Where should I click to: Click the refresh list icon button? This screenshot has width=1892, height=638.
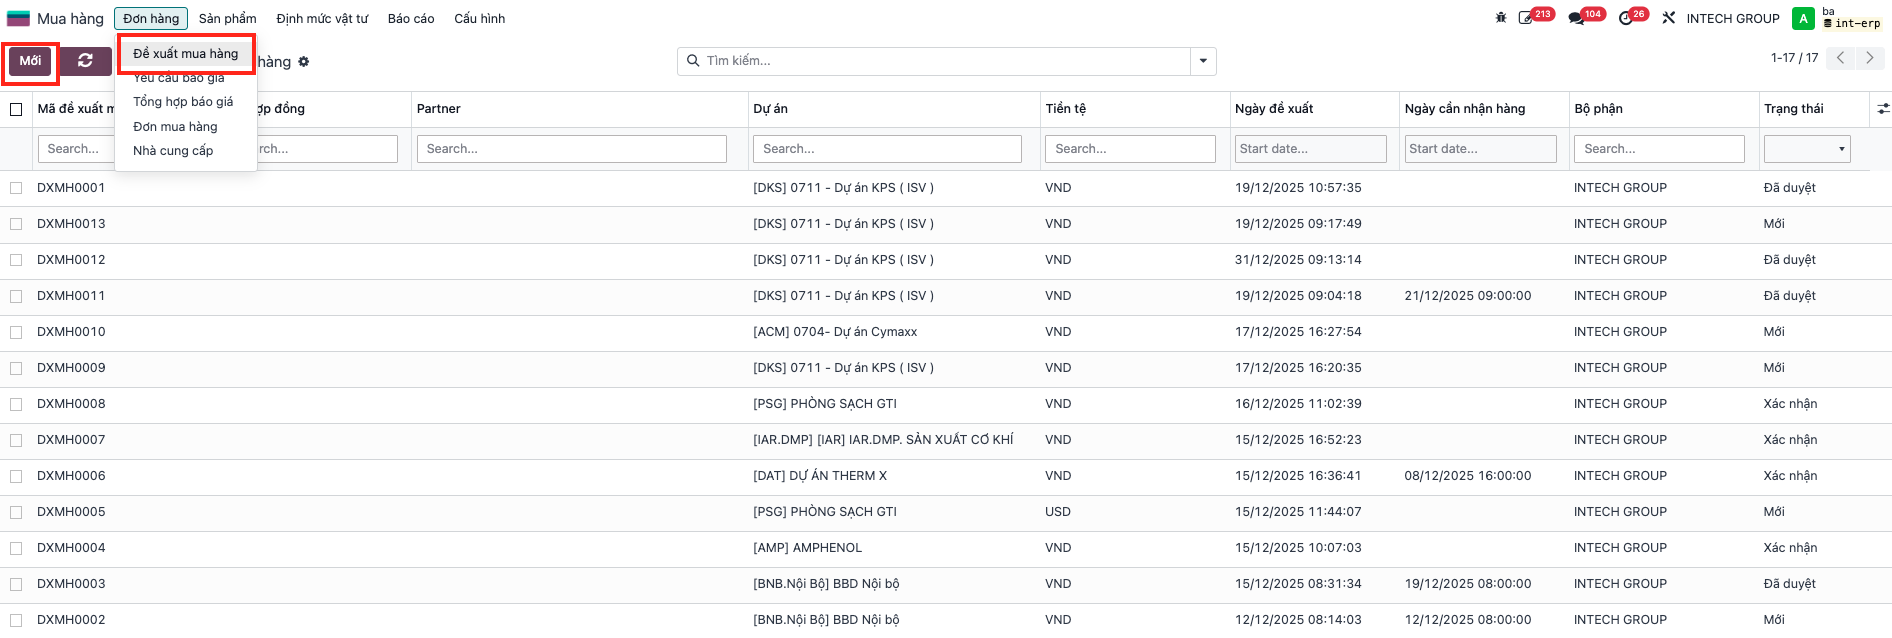coord(85,61)
